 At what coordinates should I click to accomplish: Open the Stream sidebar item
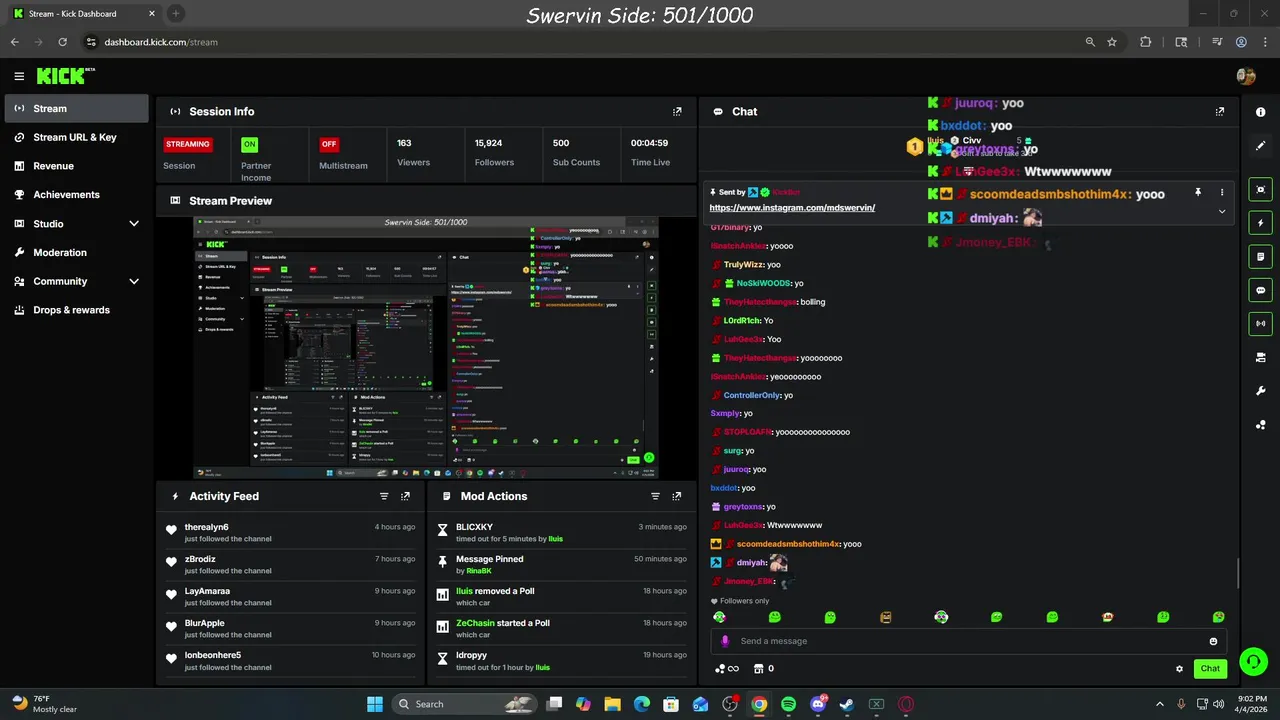point(77,109)
